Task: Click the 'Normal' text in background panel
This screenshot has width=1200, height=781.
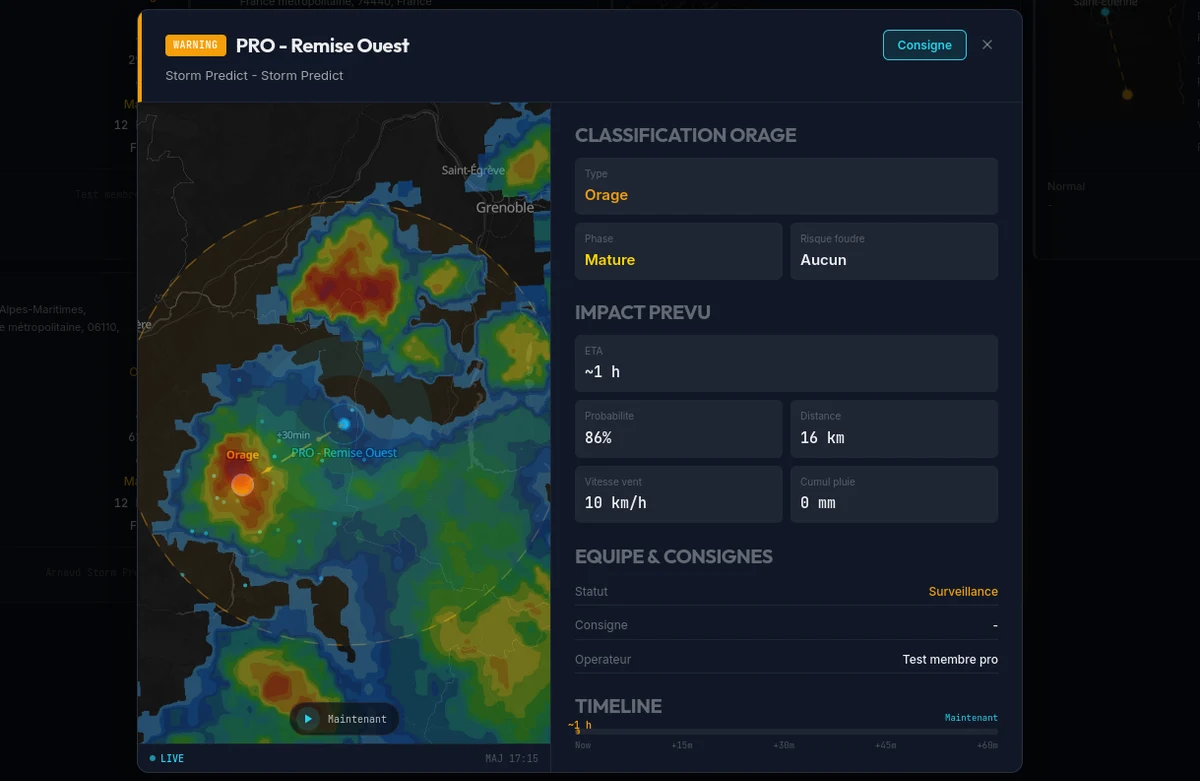Action: click(x=1066, y=187)
